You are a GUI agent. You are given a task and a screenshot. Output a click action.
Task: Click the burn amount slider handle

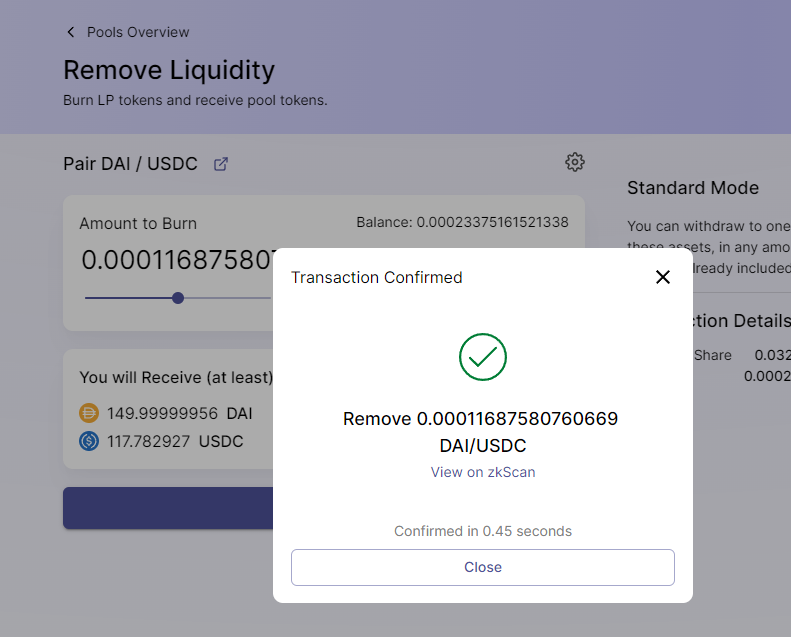pos(178,298)
